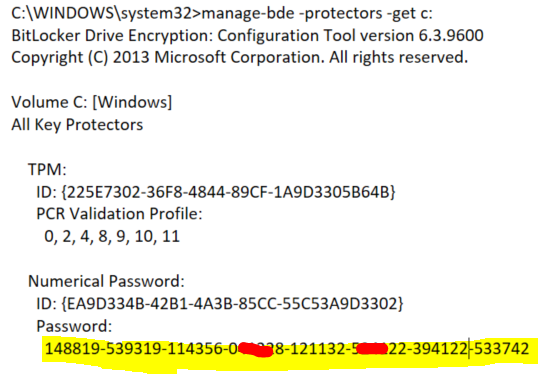The image size is (547, 374).
Task: Click the All Key Protectors heading
Action: pos(77,125)
